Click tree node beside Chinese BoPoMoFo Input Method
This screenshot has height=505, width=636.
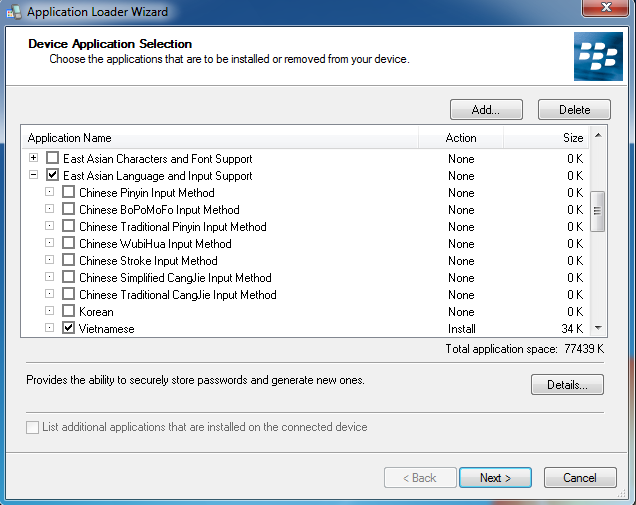point(49,209)
